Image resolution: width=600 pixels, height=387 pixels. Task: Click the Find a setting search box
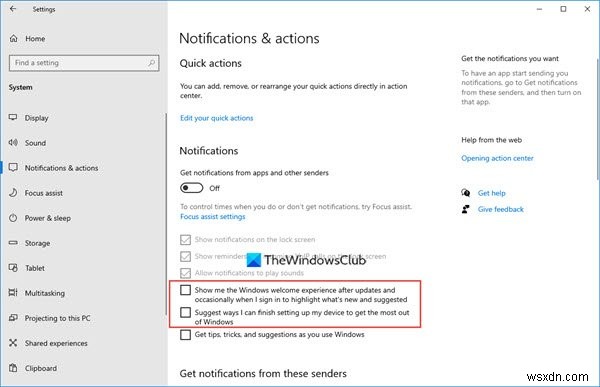pos(84,63)
